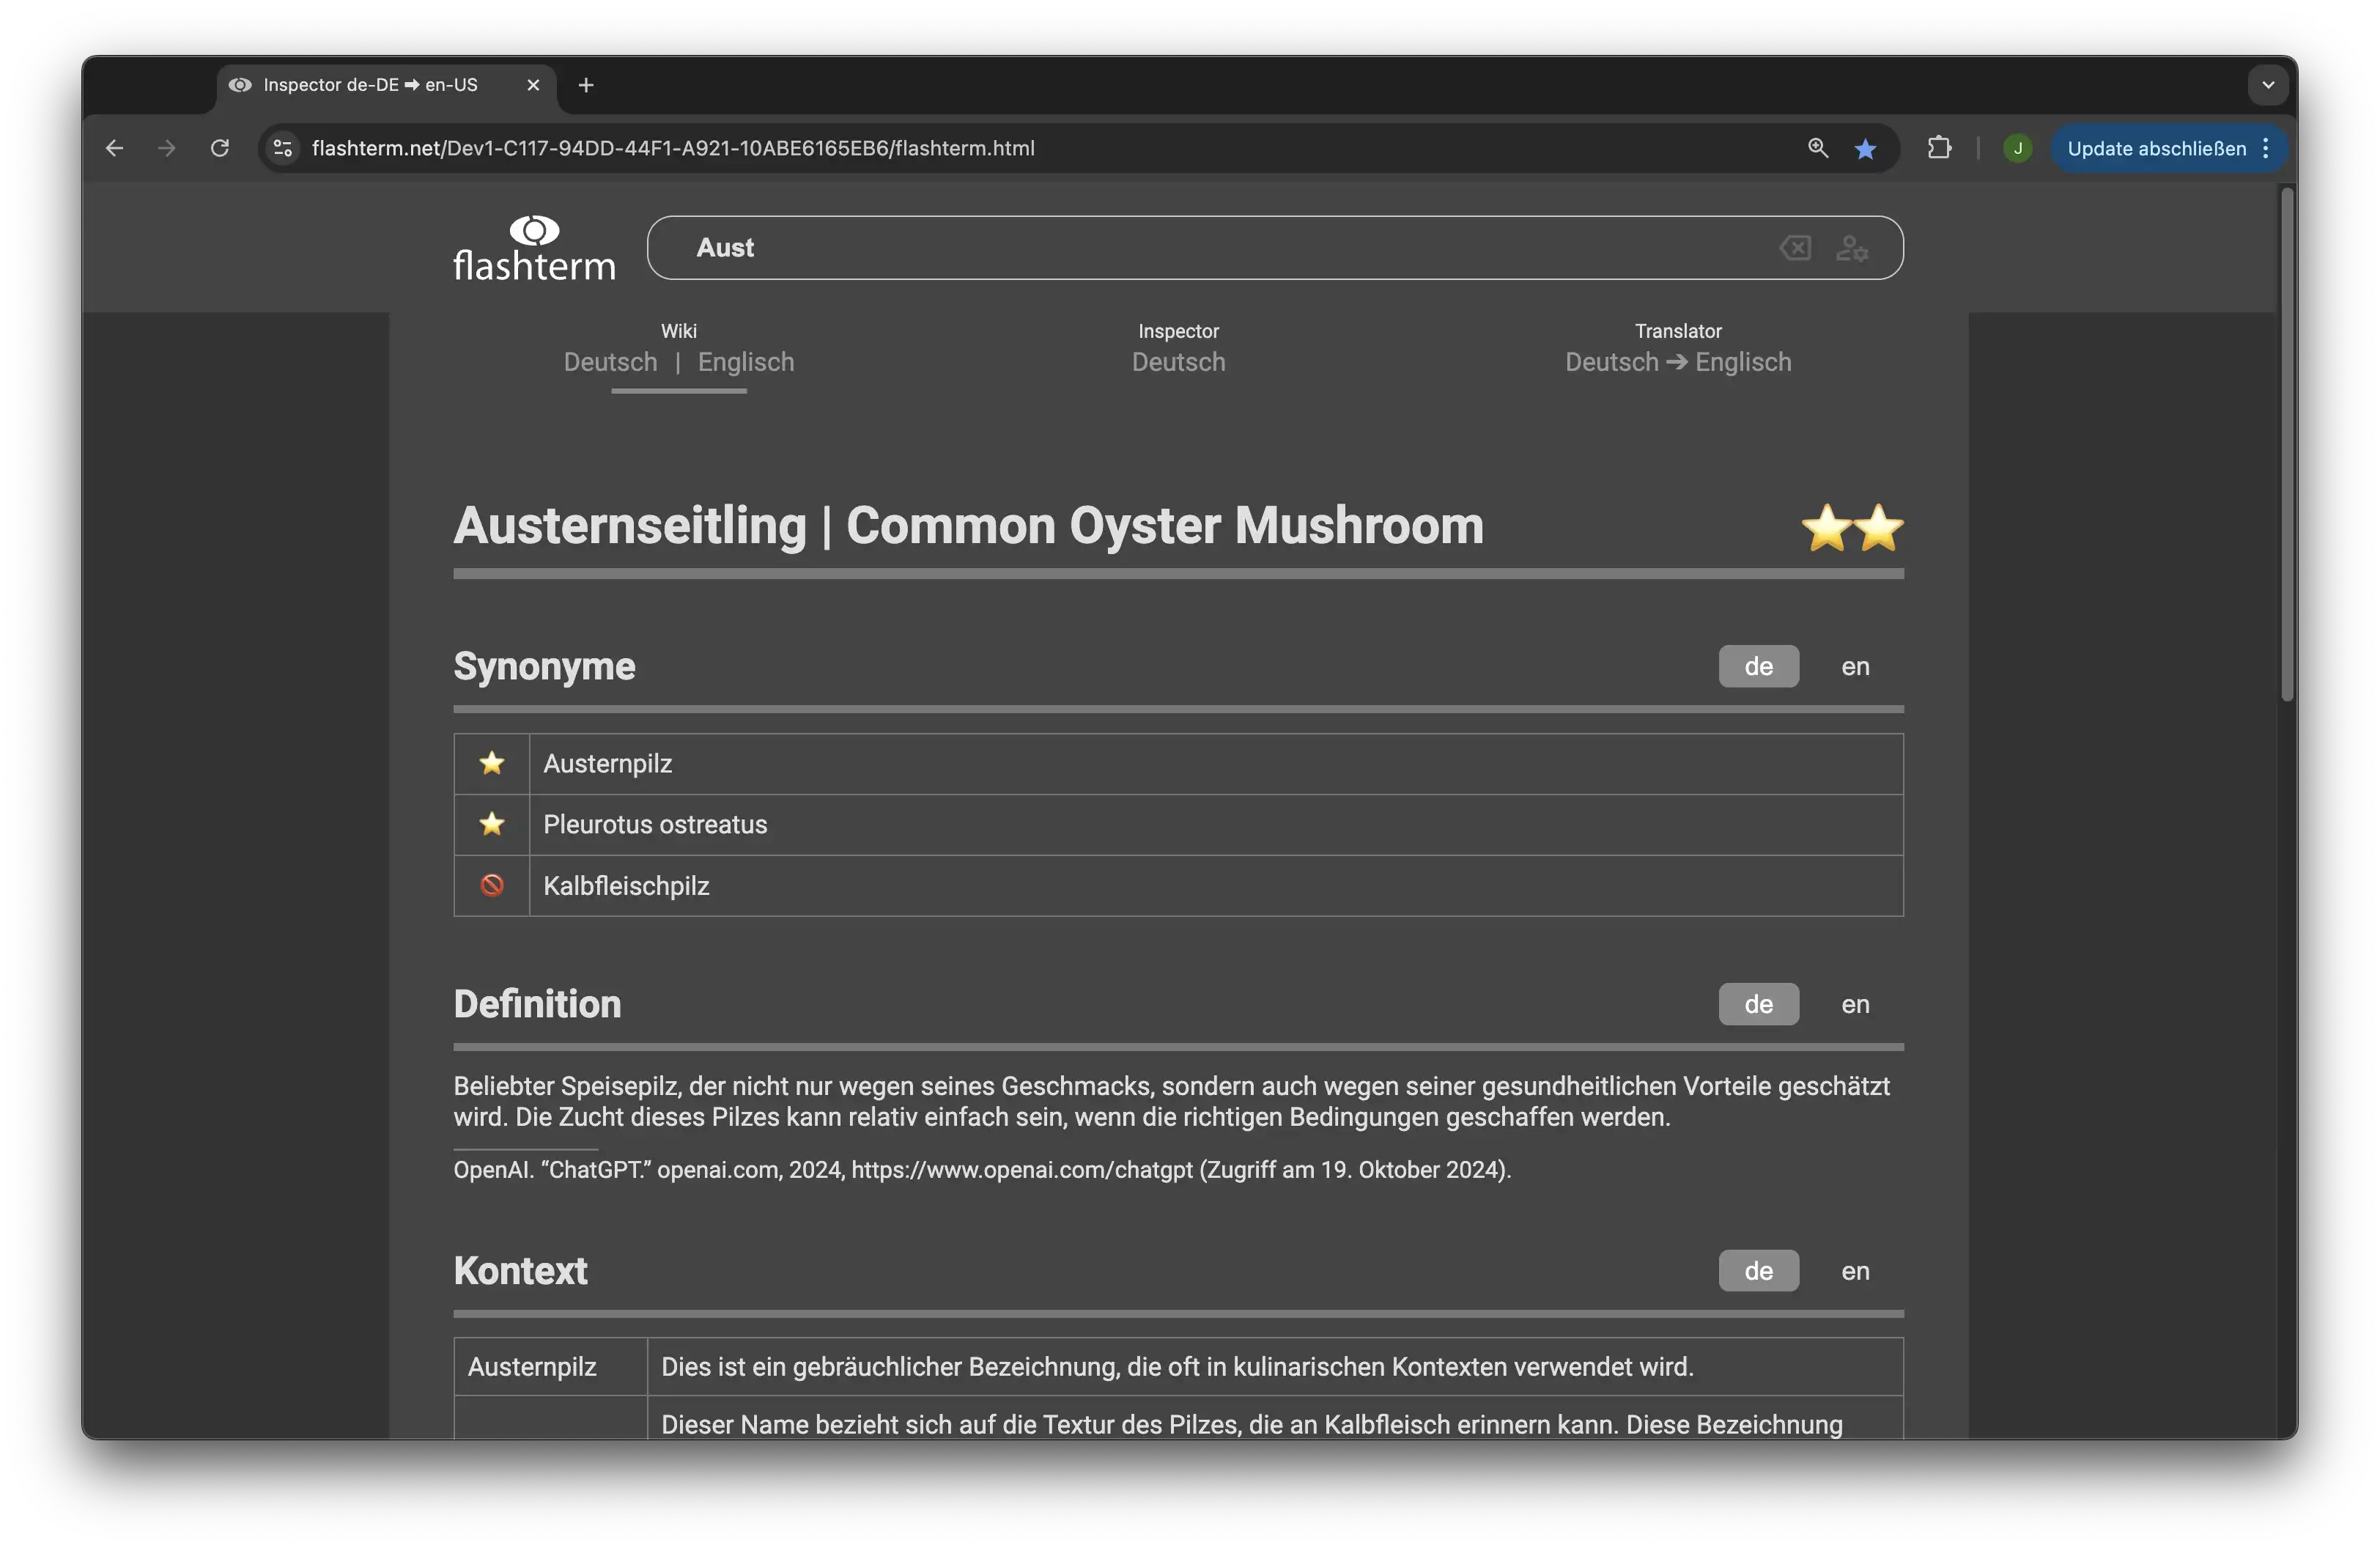Click the Update abschließen button
Viewport: 2380px width, 1548px height.
pos(2168,148)
